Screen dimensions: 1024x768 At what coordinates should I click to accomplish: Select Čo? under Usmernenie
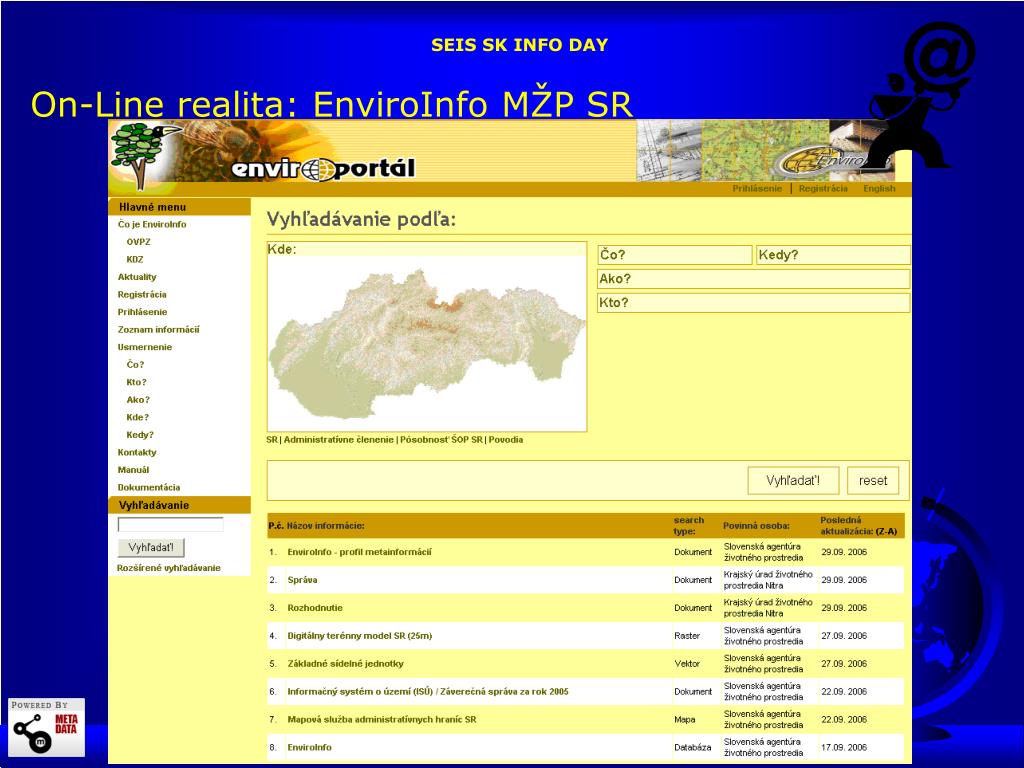pyautogui.click(x=135, y=365)
